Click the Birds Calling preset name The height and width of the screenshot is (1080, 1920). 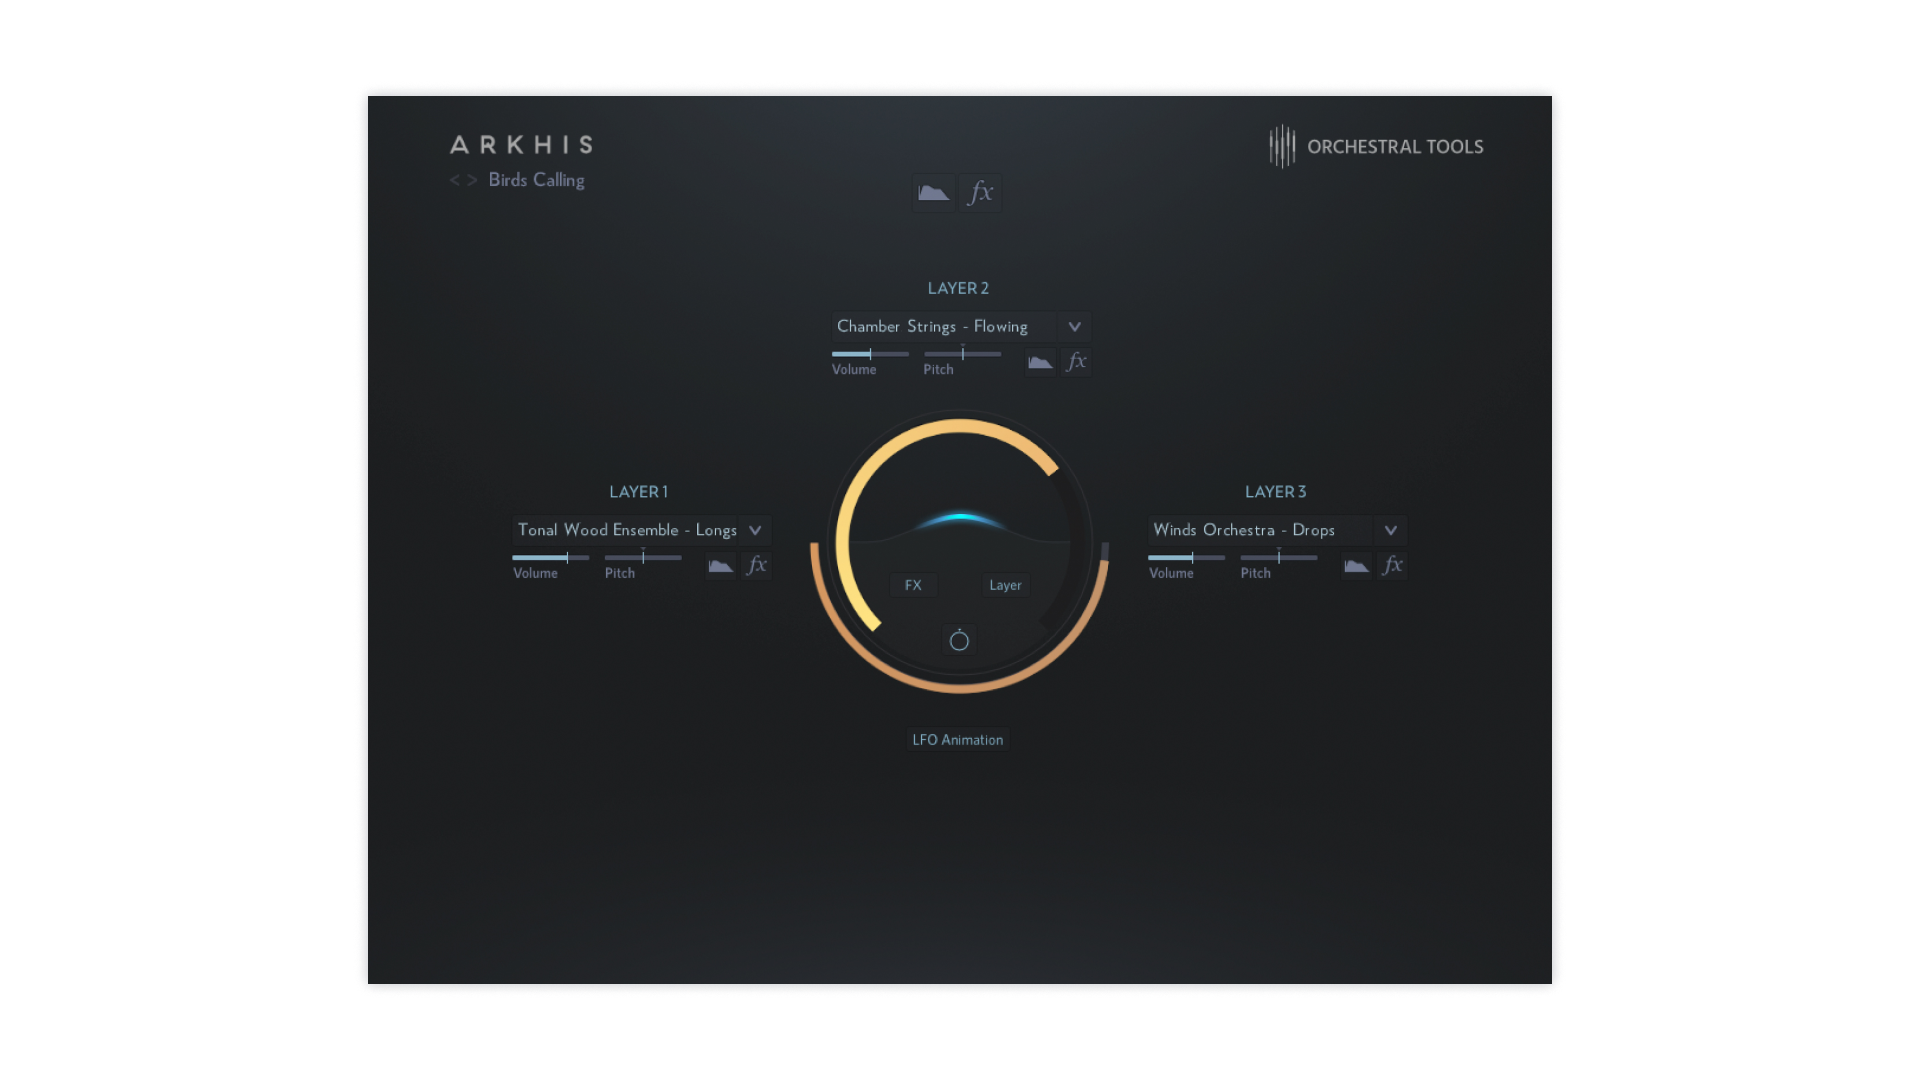(x=536, y=180)
